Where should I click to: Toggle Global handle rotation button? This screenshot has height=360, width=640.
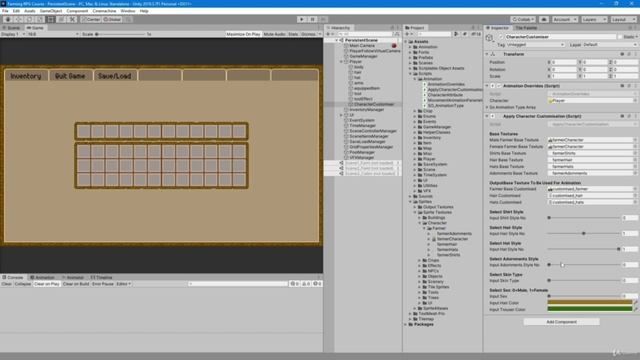click(112, 20)
